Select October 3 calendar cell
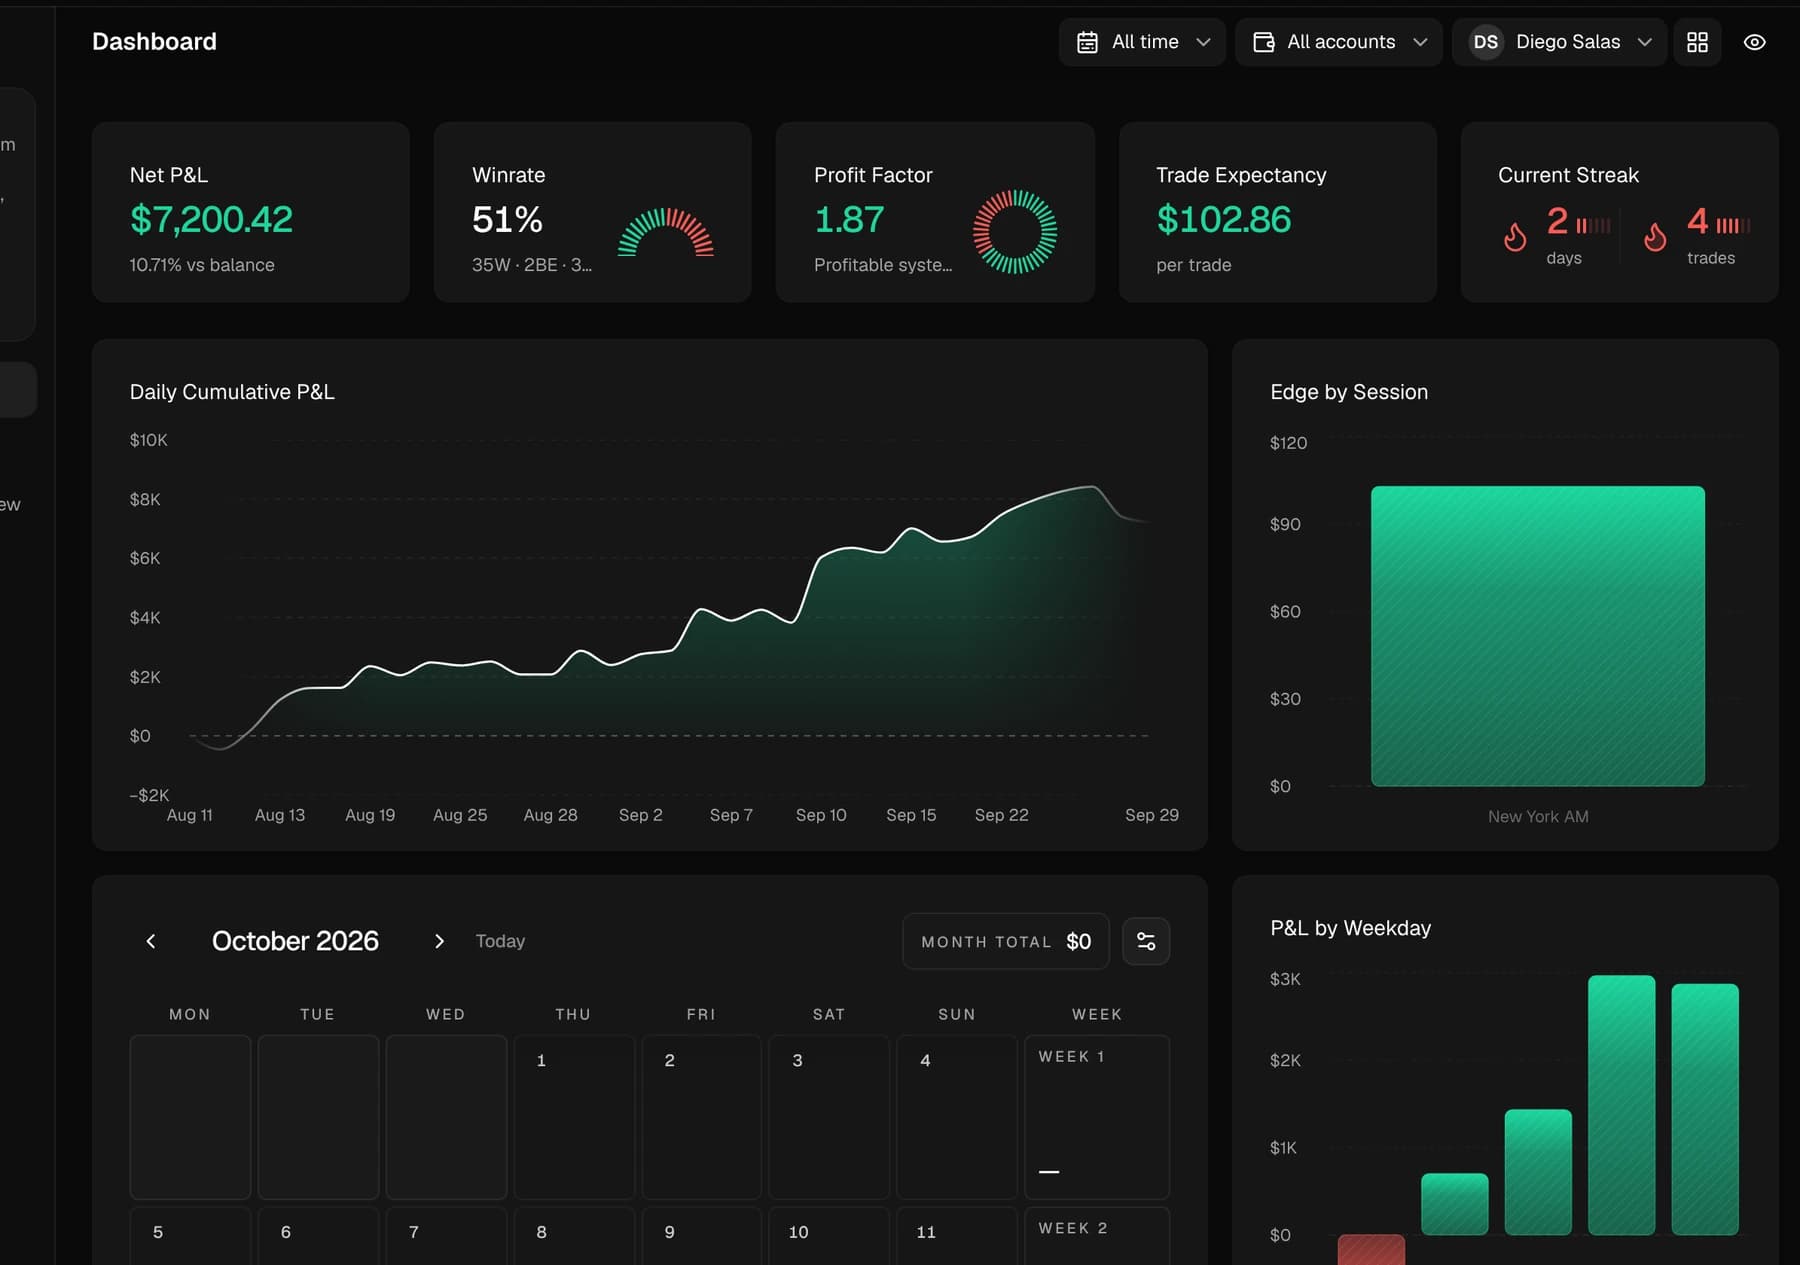This screenshot has width=1800, height=1265. (829, 1117)
